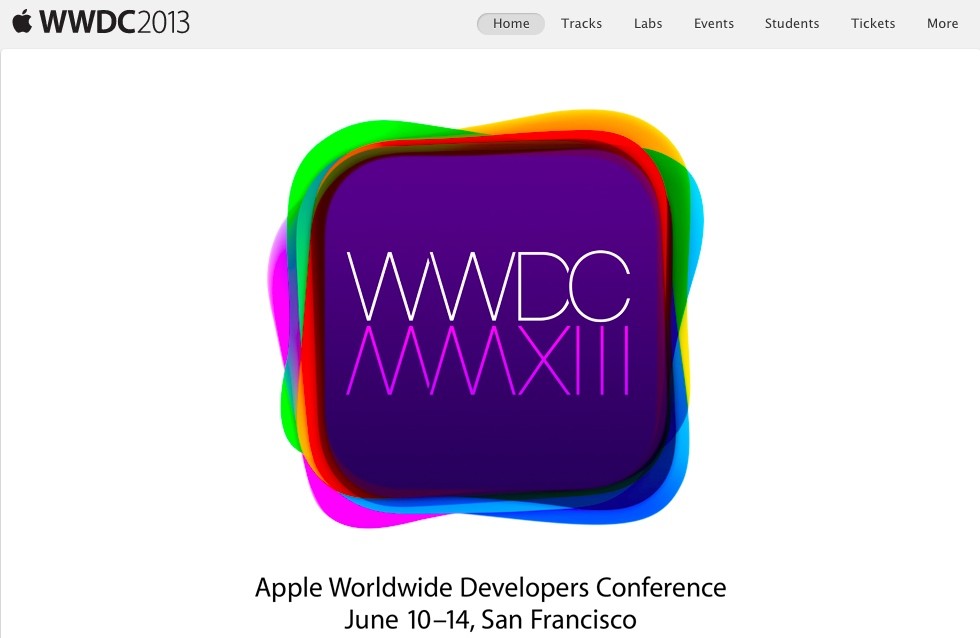Open the Events page
The height and width of the screenshot is (638, 980).
[x=713, y=23]
